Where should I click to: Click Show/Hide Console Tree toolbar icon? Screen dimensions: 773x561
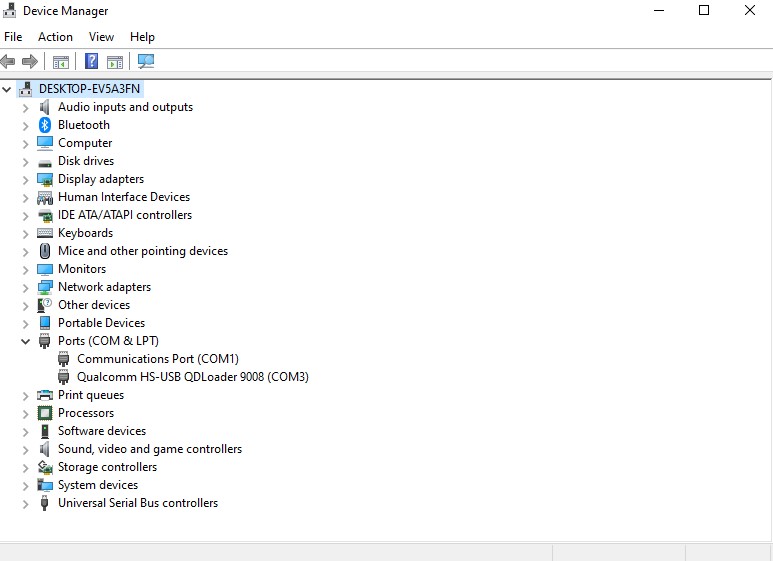[x=61, y=62]
